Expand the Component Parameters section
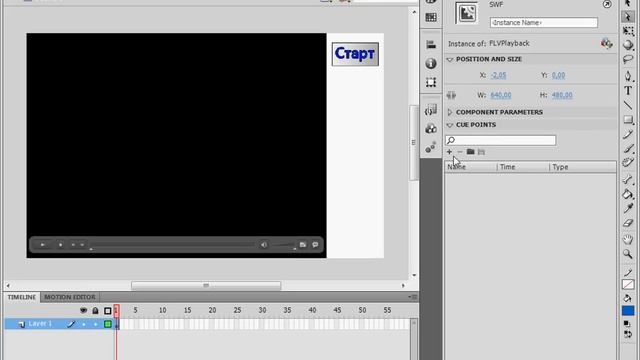Screen dimensions: 640x360 coord(450,112)
